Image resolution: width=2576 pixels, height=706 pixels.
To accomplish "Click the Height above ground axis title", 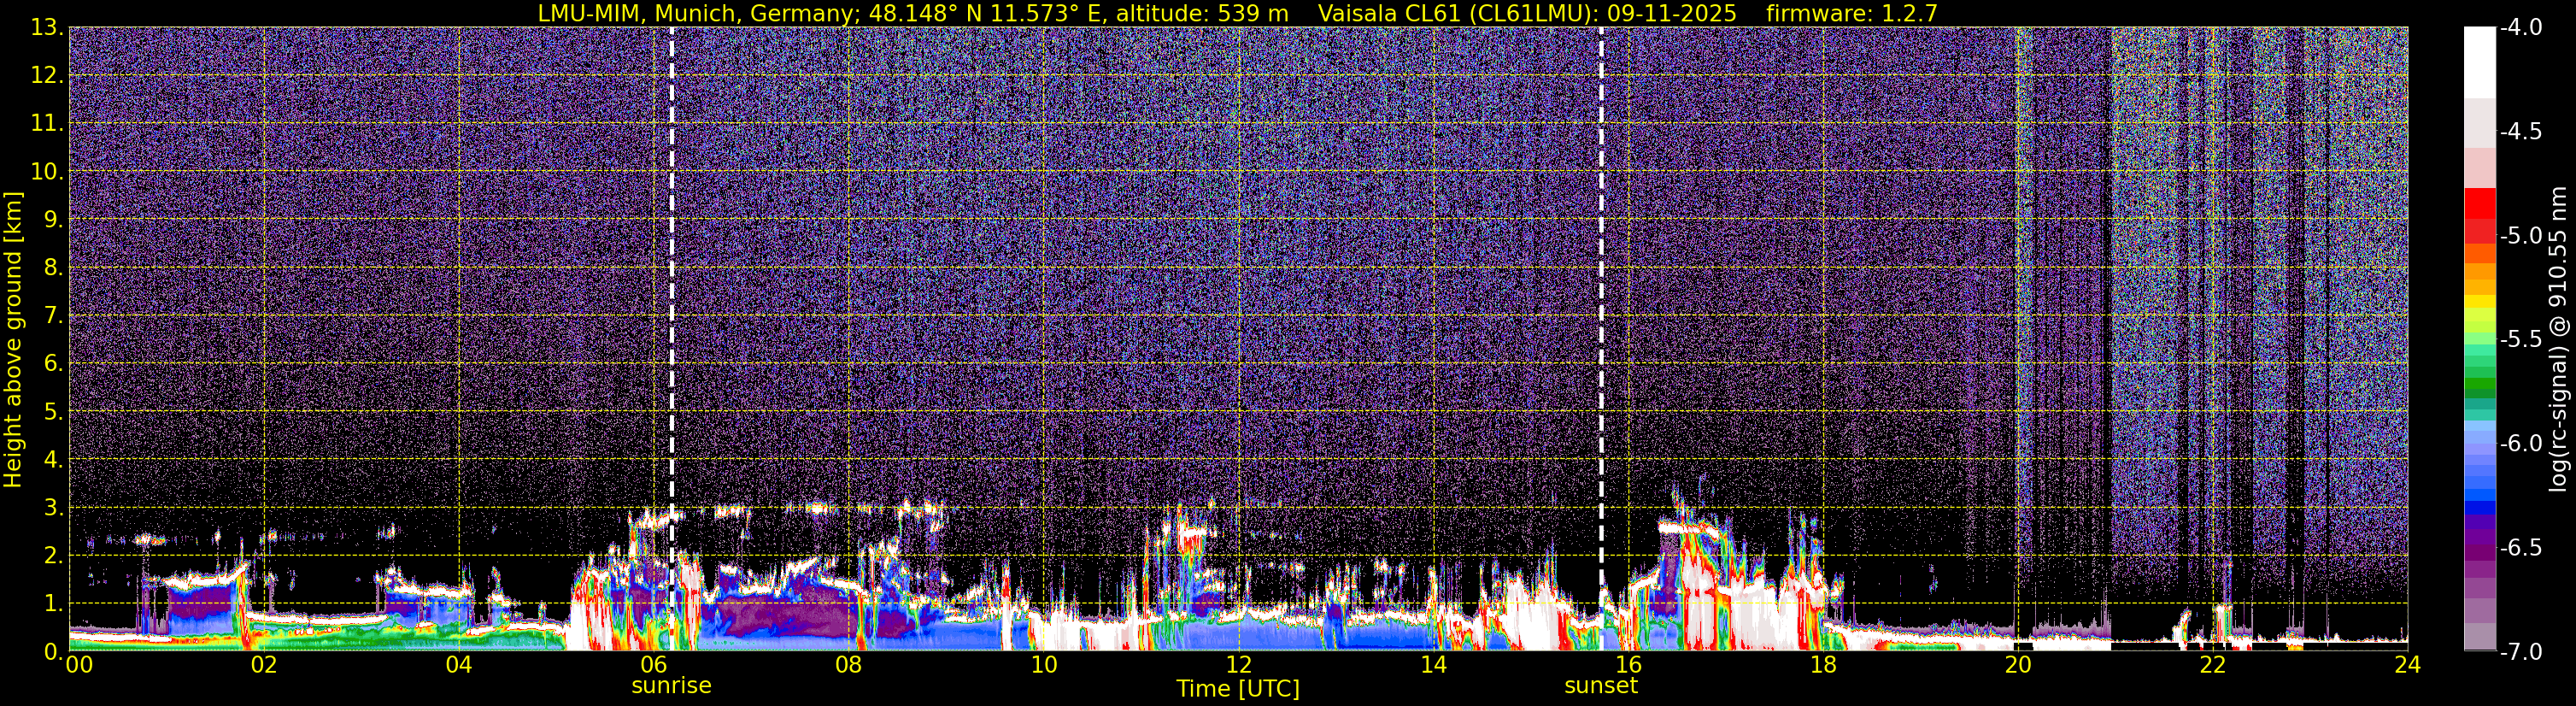I will tap(13, 340).
